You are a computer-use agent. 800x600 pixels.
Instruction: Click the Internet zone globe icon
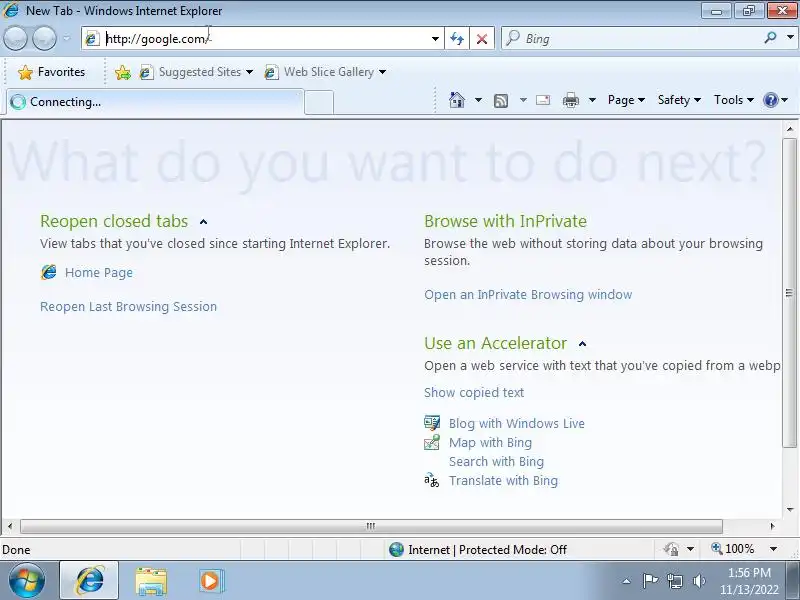(x=396, y=549)
